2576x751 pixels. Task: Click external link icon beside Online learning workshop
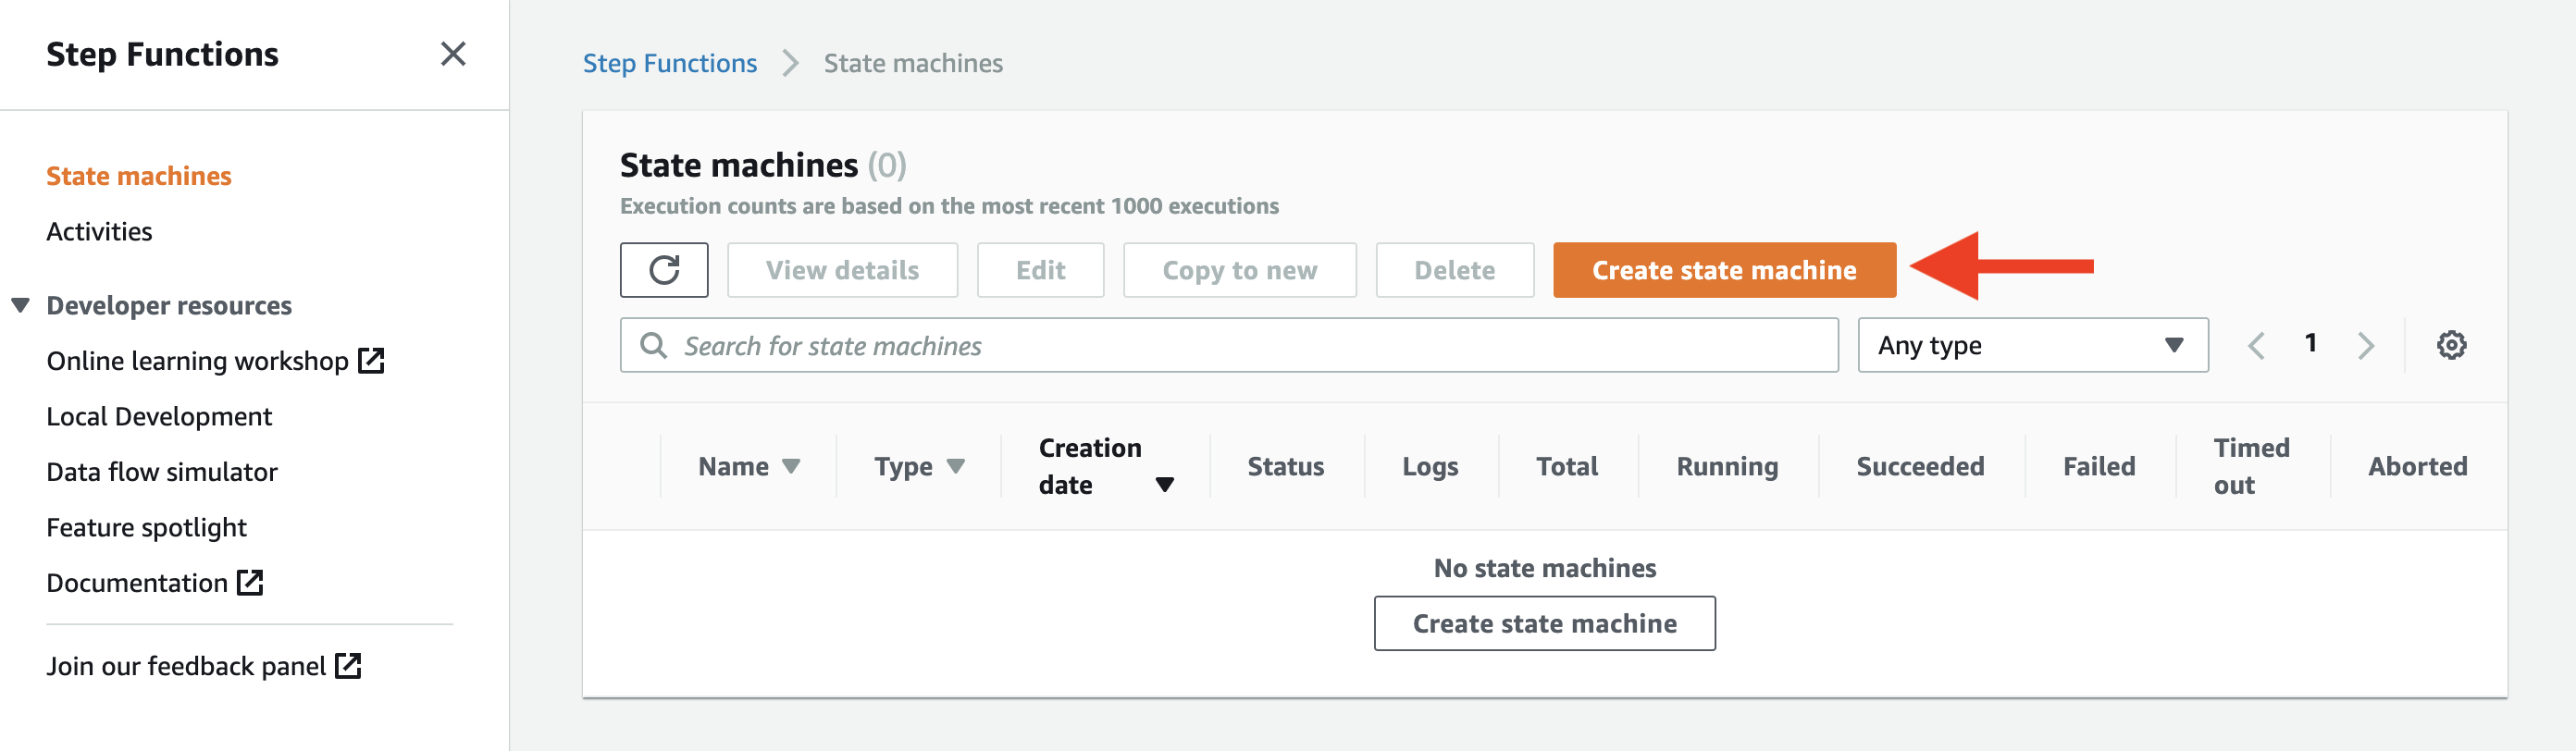(371, 360)
